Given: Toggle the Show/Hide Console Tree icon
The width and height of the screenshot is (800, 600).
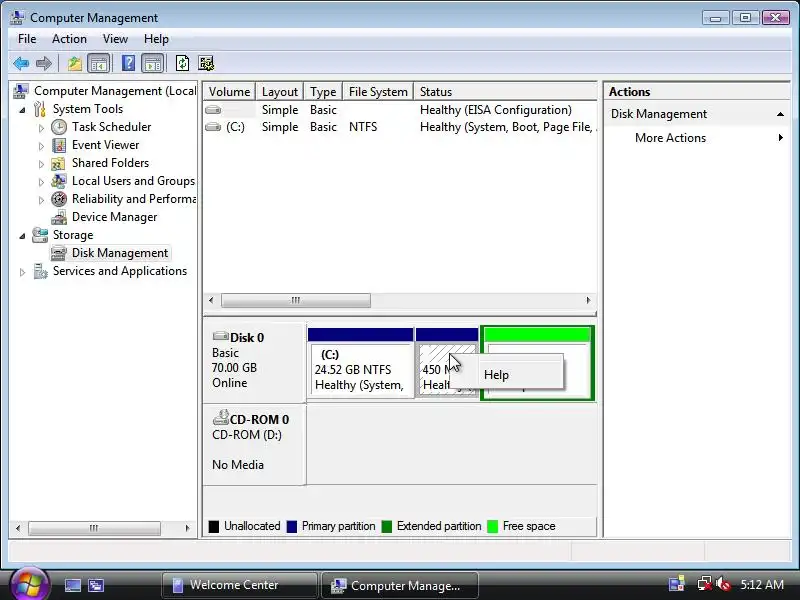Looking at the screenshot, I should (x=98, y=64).
